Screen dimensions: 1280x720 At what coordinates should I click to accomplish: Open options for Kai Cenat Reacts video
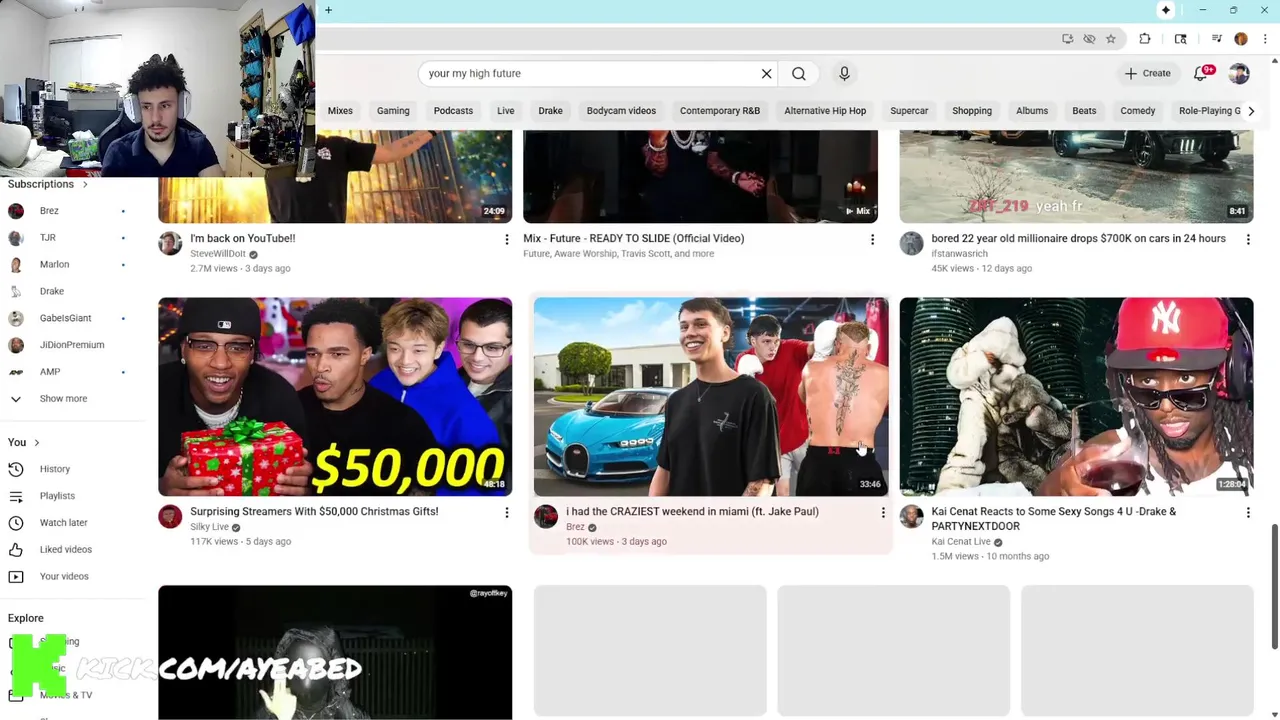coord(1248,513)
